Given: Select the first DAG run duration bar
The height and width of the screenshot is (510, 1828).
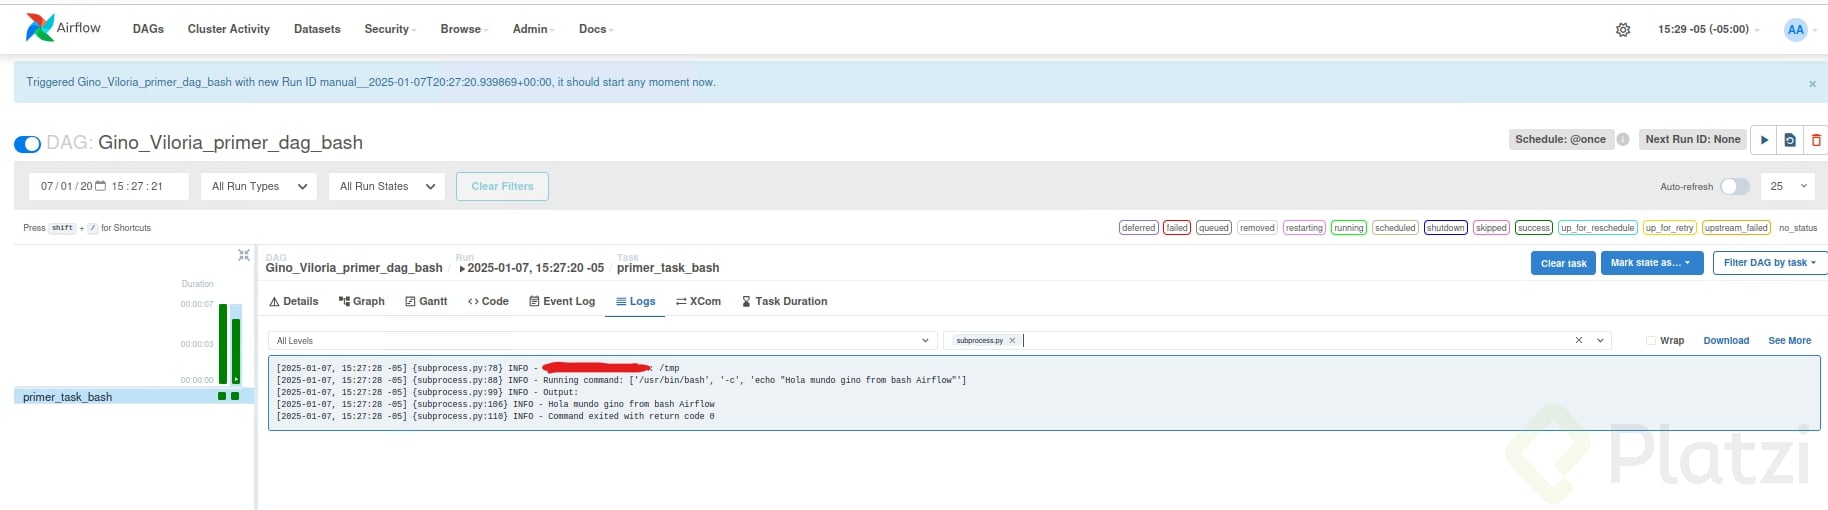Looking at the screenshot, I should point(223,344).
